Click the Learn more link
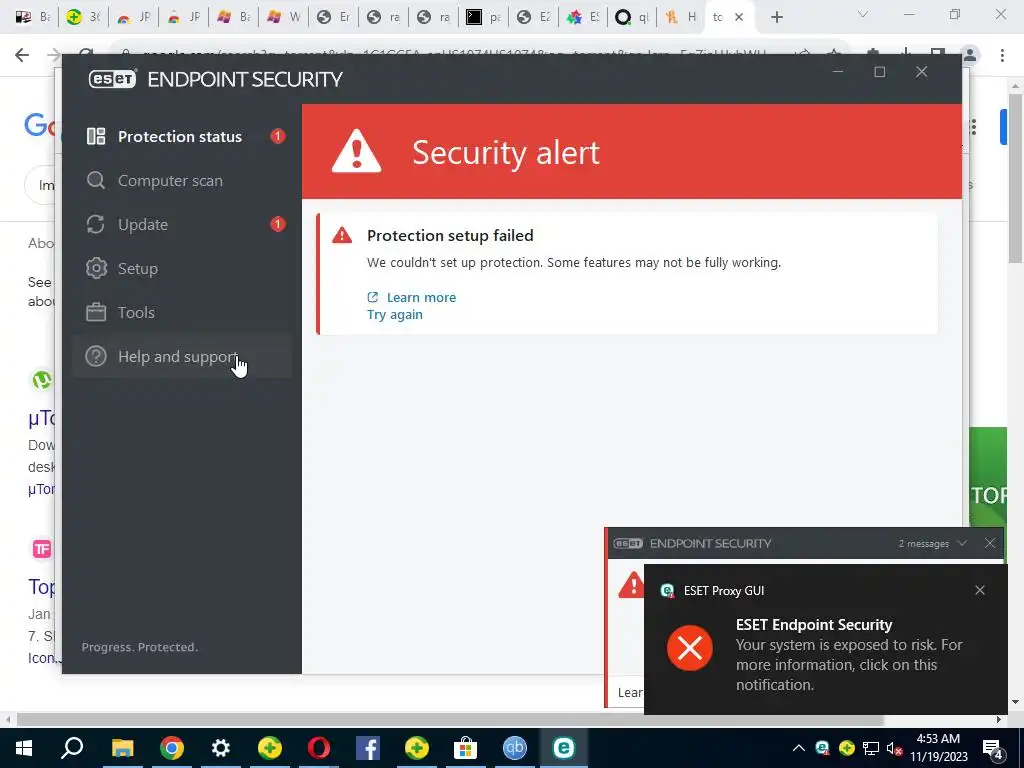The width and height of the screenshot is (1024, 768). [421, 297]
